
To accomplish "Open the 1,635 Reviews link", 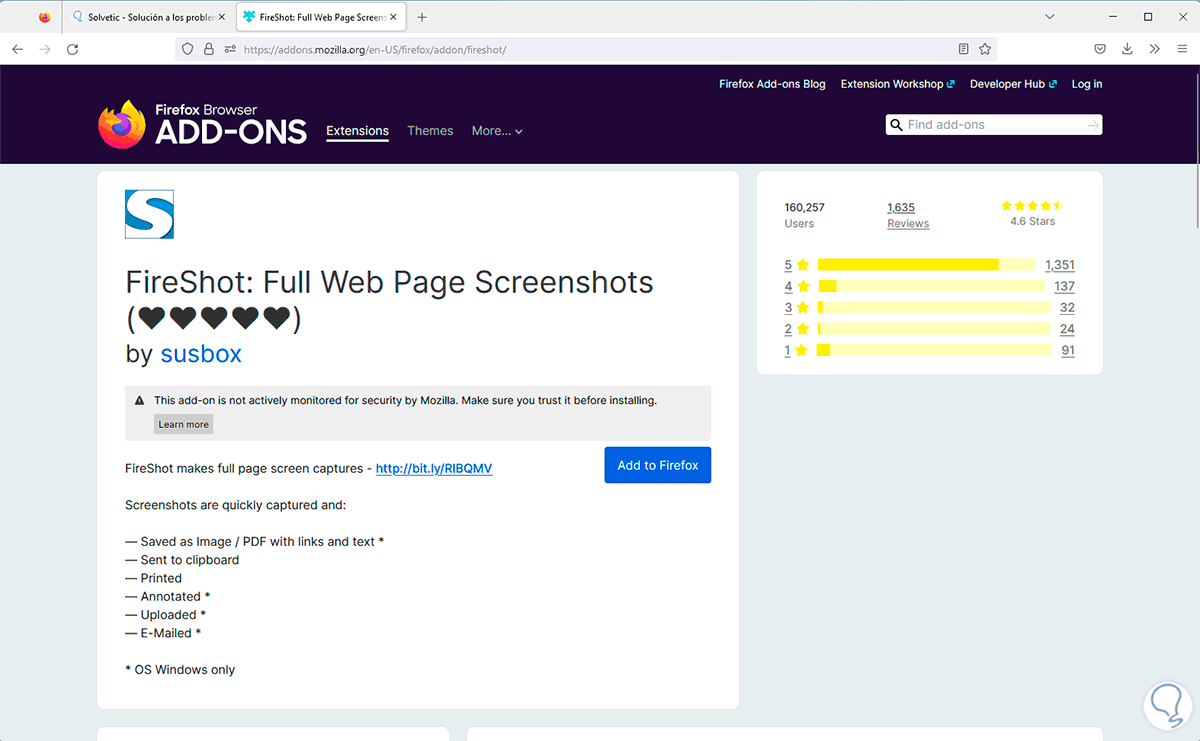I will 908,215.
